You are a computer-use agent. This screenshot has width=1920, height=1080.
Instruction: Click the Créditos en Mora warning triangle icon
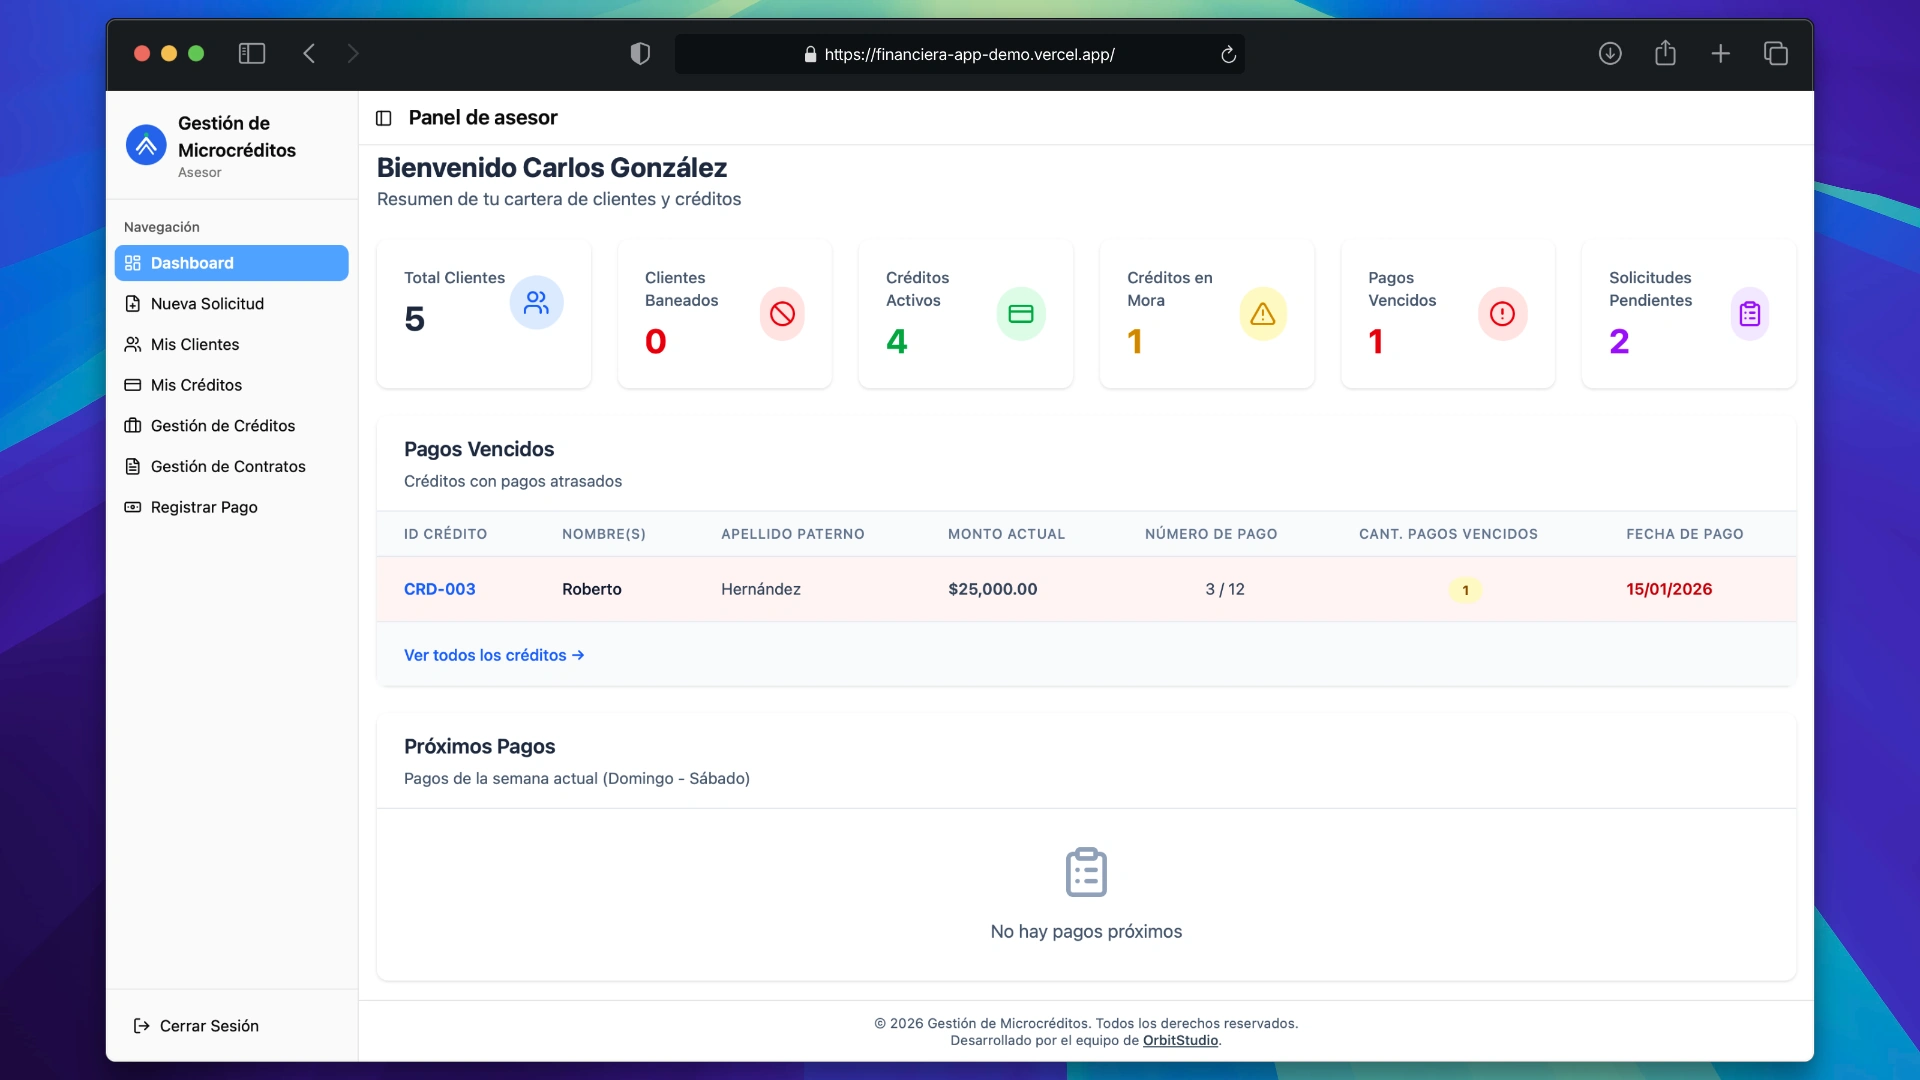(x=1262, y=314)
